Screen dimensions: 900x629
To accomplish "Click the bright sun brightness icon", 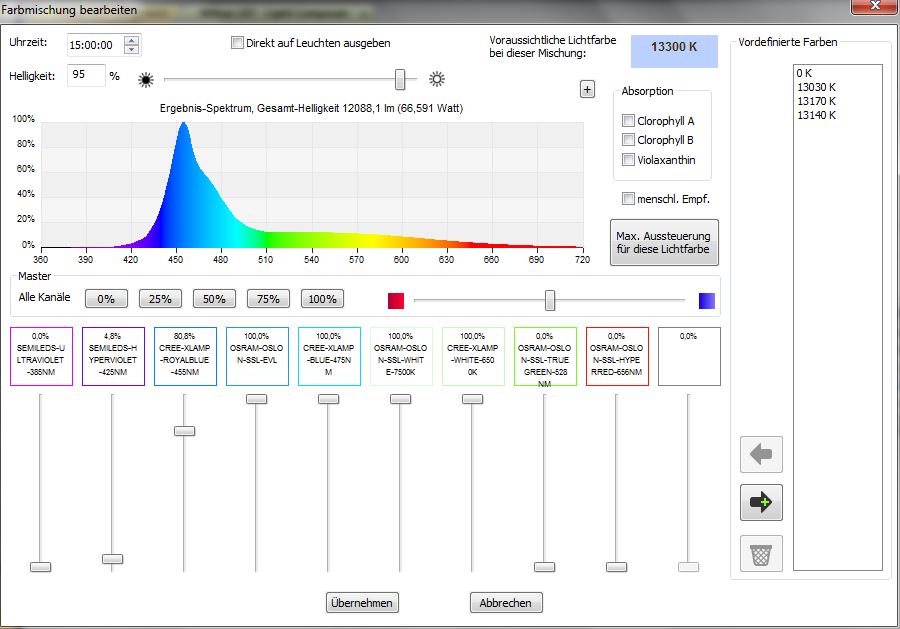I will [x=436, y=79].
